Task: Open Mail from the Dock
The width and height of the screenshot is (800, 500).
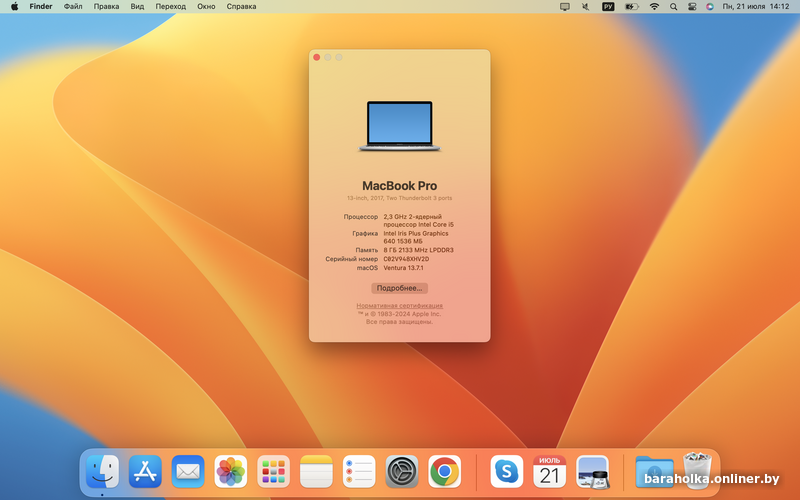Action: tap(188, 471)
